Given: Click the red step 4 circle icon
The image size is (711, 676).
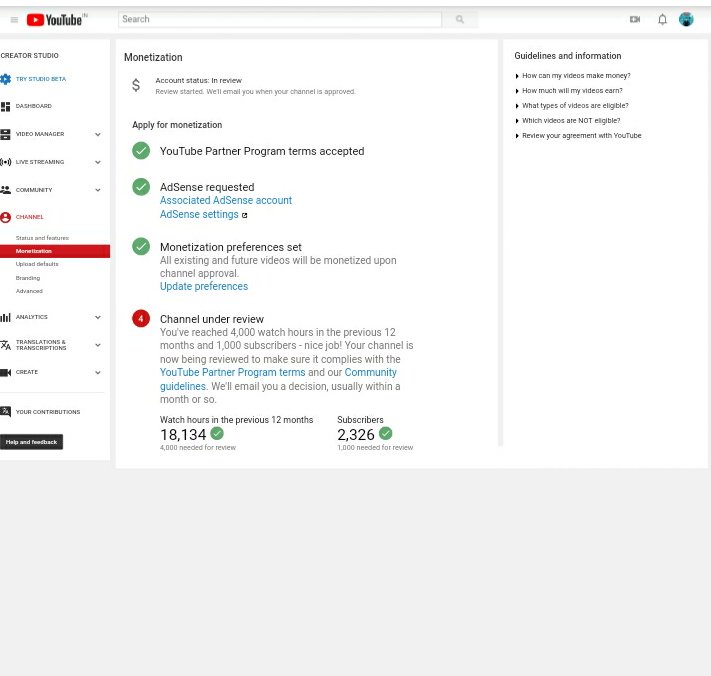Looking at the screenshot, I should (x=141, y=318).
